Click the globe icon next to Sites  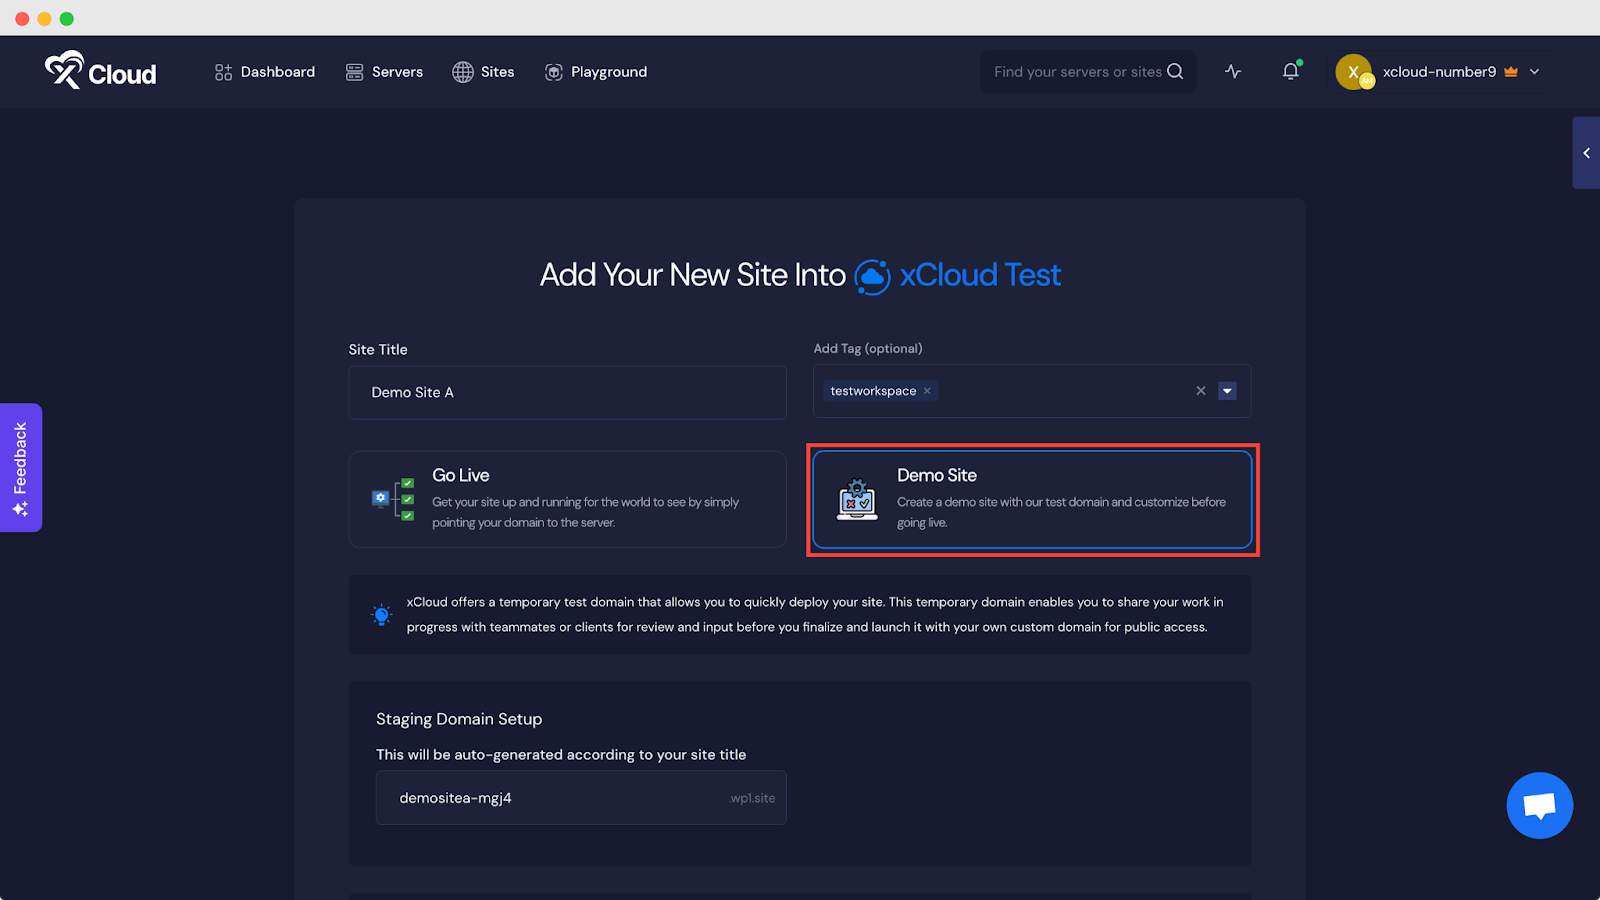click(461, 71)
